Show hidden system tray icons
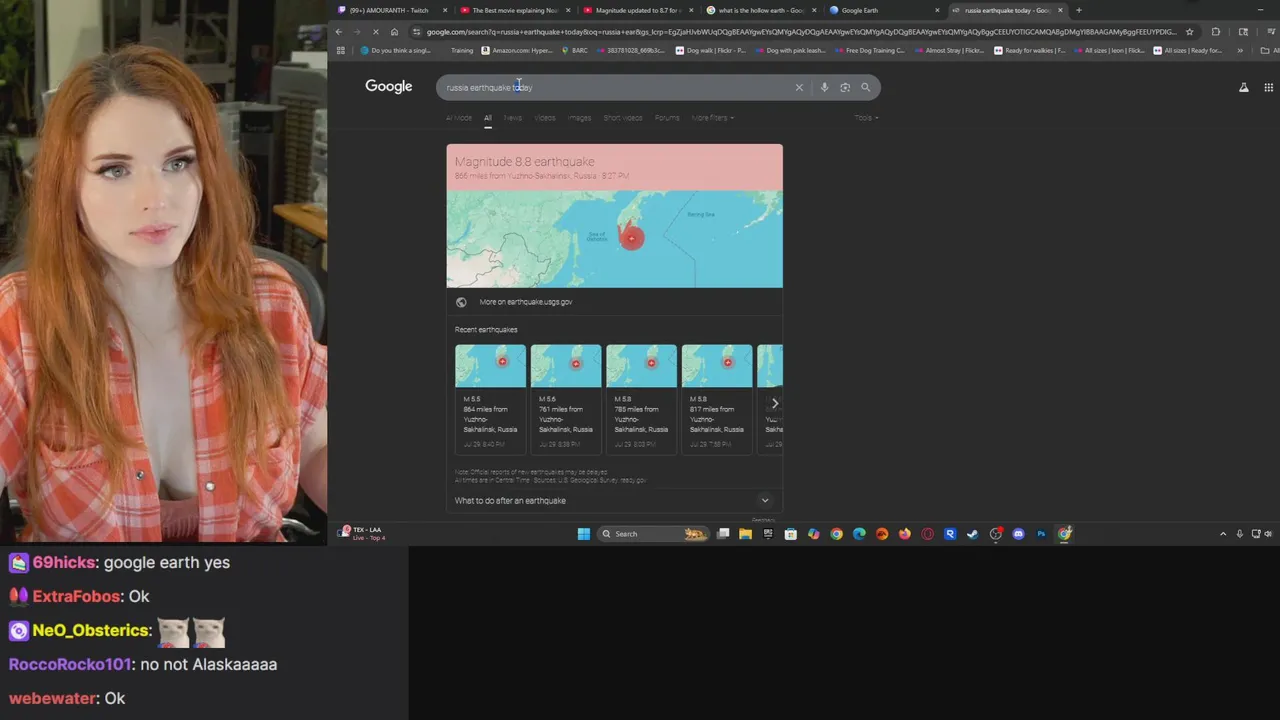 (1223, 534)
